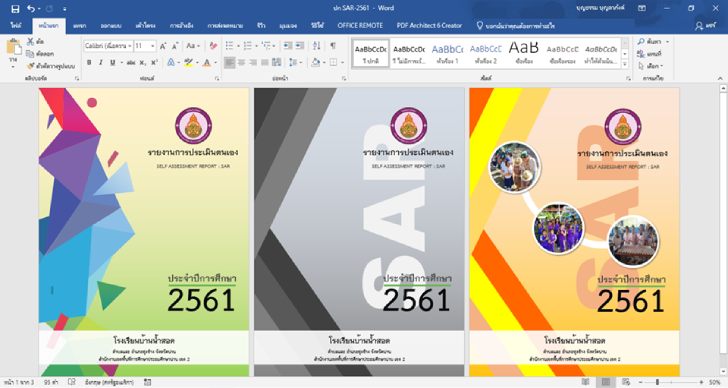Undo the last action
The image size is (728, 388).
[31, 9]
